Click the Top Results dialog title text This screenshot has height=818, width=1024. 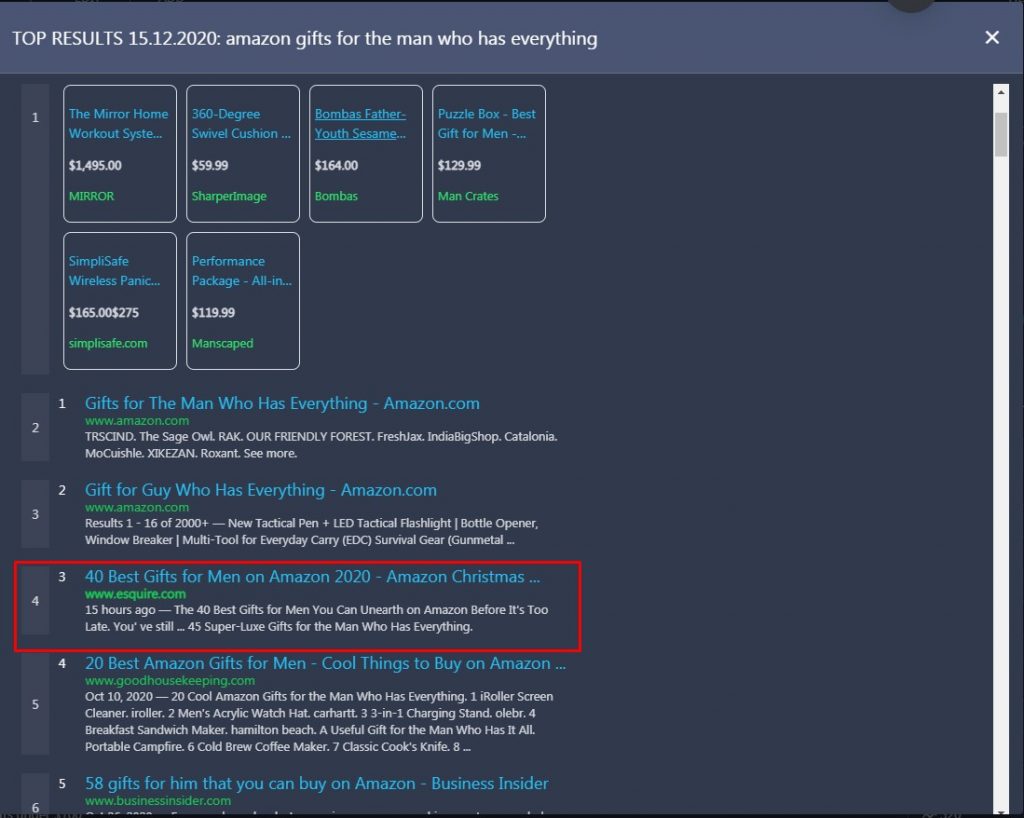pos(305,39)
